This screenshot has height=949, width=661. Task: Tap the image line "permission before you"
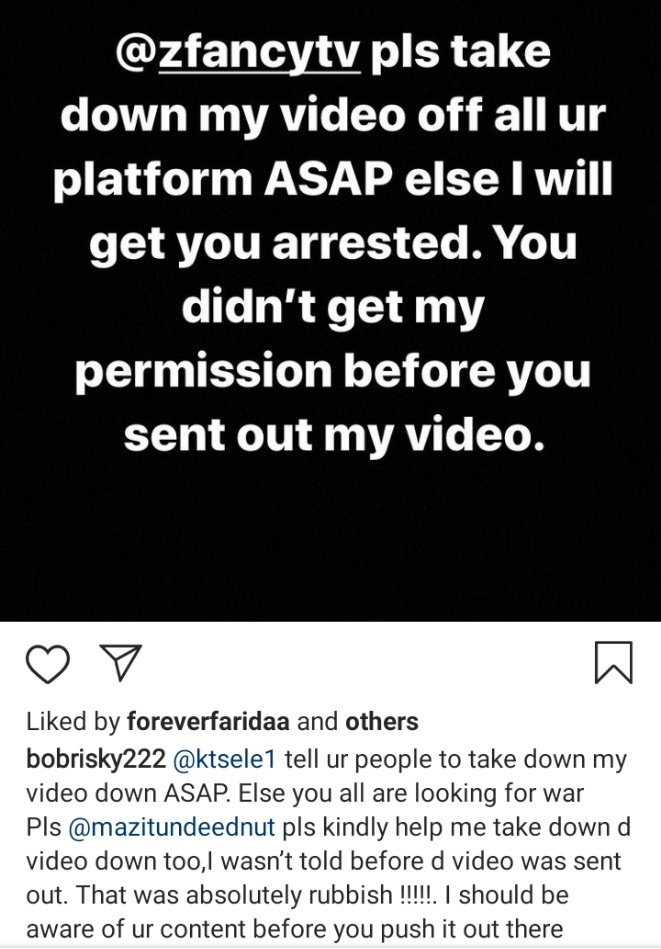[332, 372]
